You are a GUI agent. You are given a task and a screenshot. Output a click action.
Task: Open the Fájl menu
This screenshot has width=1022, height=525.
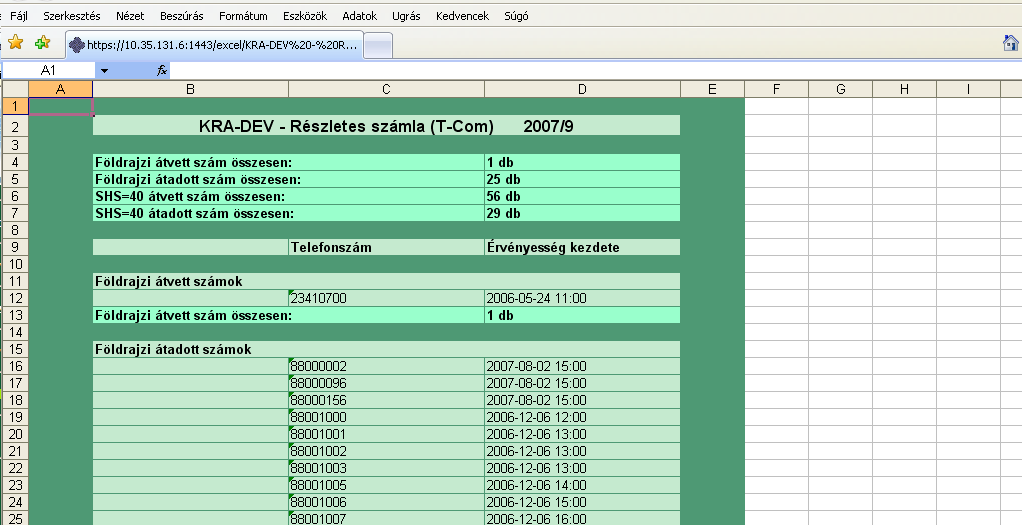click(x=19, y=16)
